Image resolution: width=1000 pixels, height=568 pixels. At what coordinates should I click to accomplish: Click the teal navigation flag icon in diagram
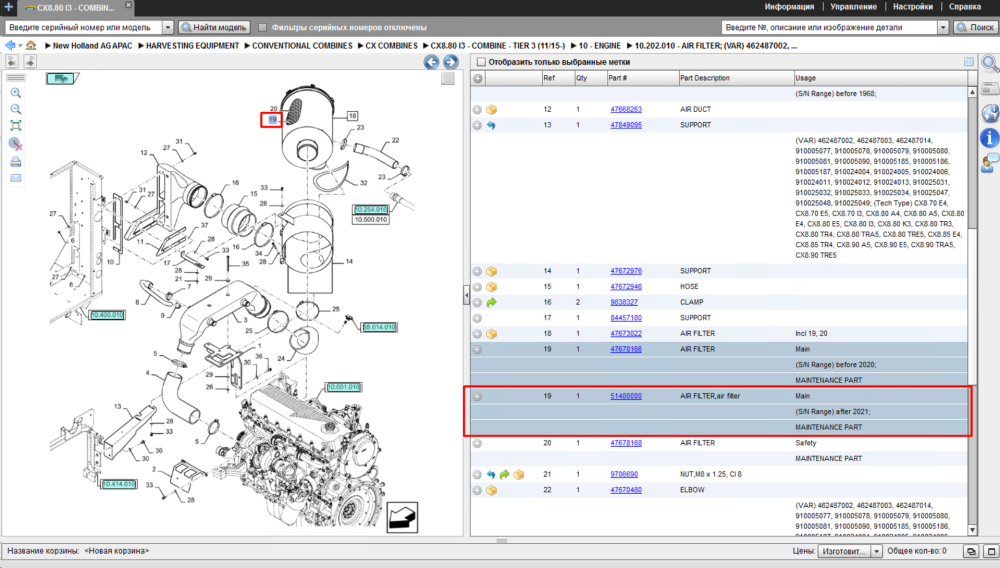[61, 78]
